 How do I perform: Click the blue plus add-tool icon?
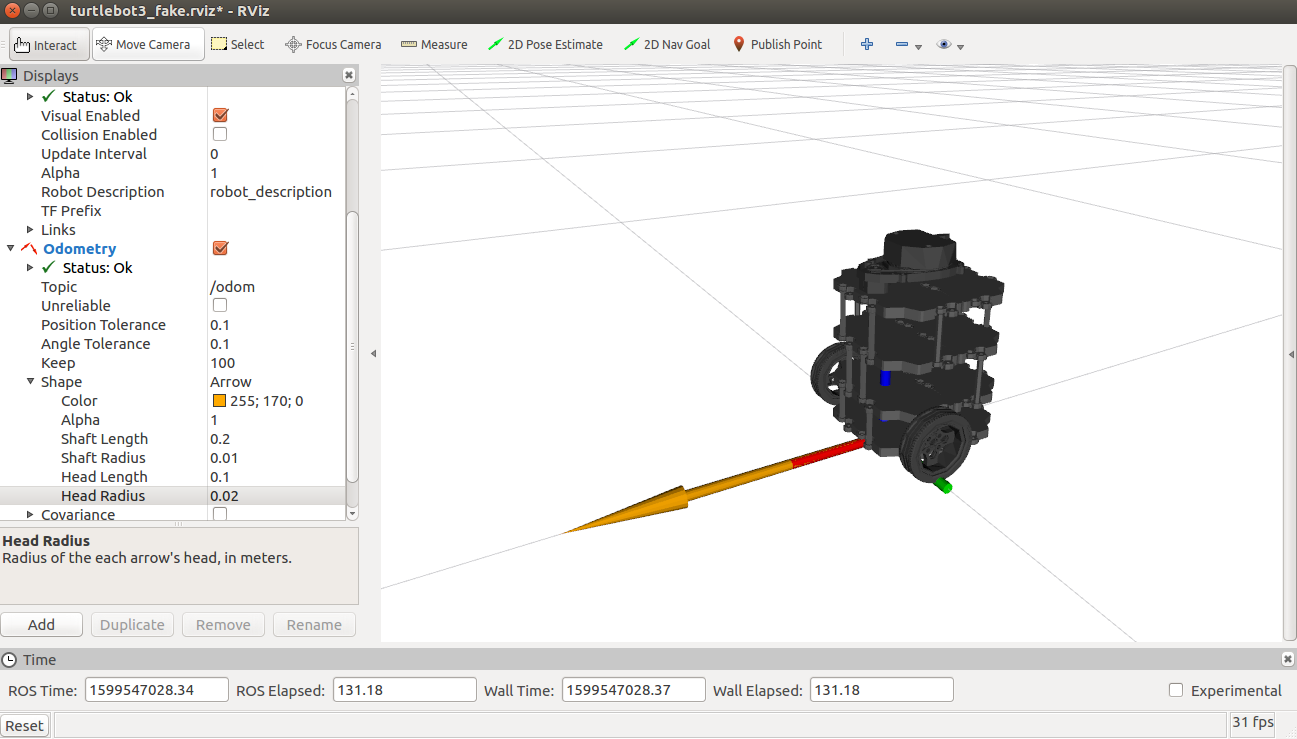click(x=867, y=45)
